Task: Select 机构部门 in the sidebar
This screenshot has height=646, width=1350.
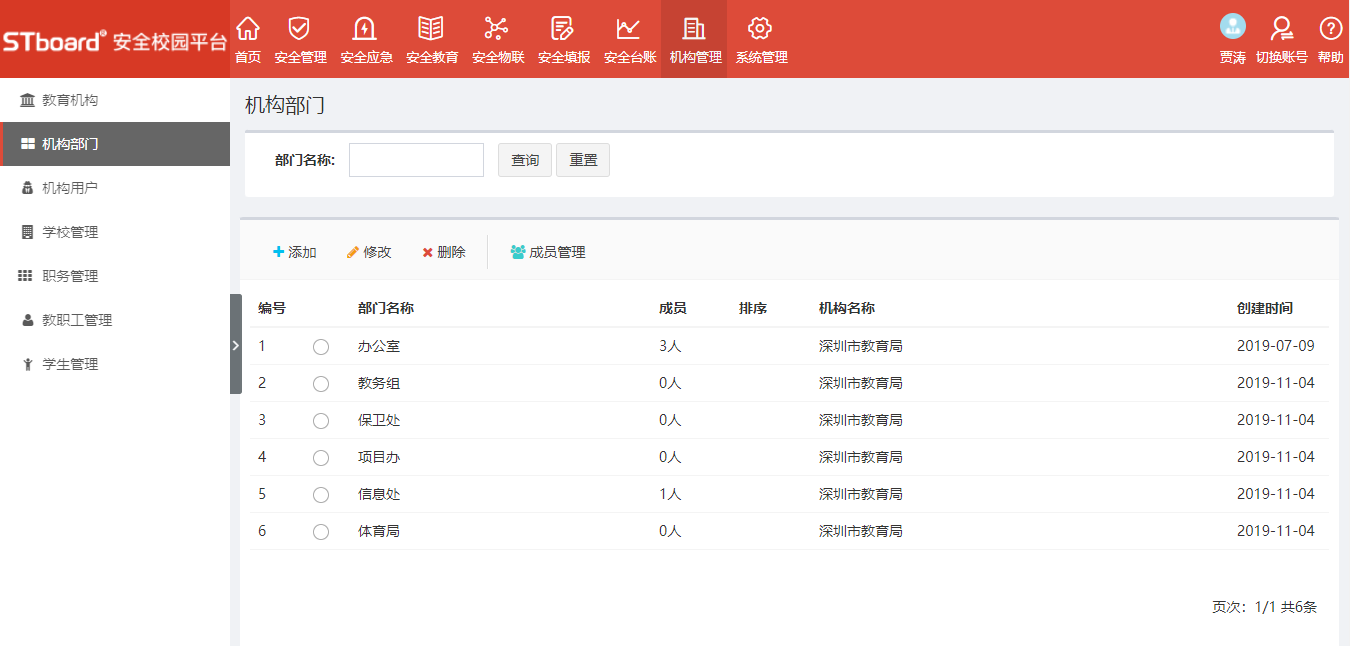Action: click(x=115, y=144)
